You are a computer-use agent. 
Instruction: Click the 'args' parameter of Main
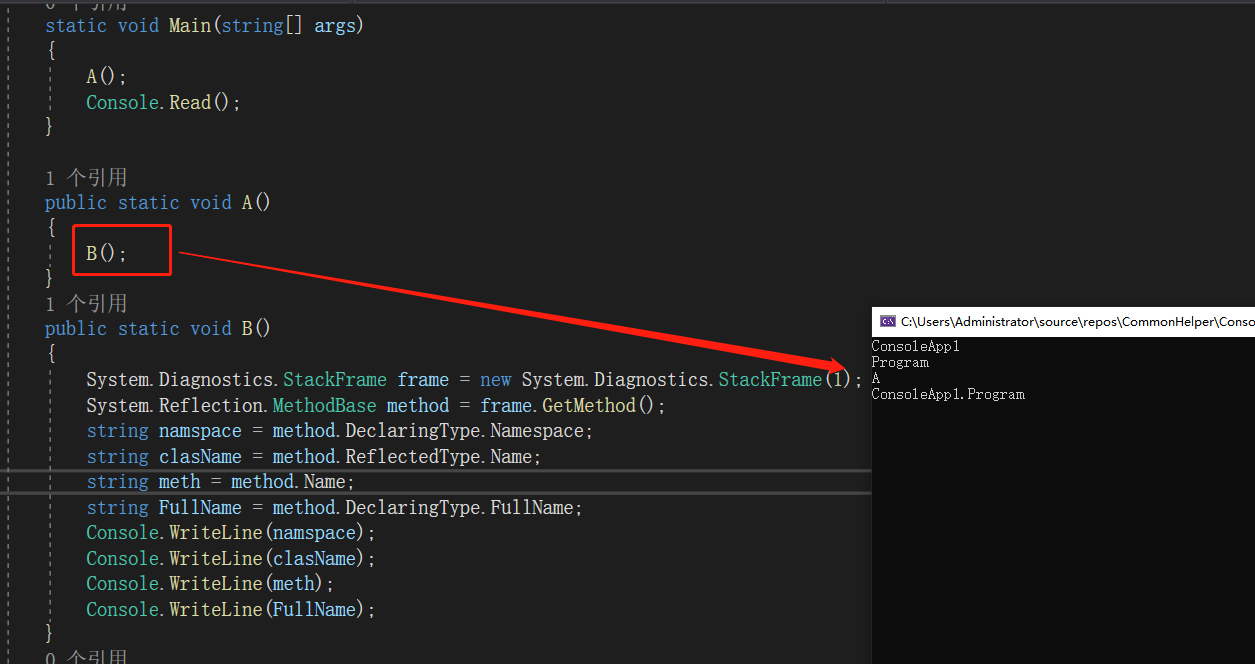335,26
